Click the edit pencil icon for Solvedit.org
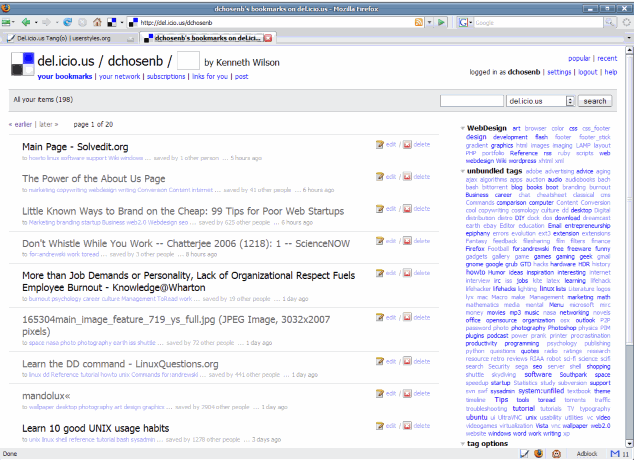This screenshot has height=460, width=634. click(x=380, y=144)
